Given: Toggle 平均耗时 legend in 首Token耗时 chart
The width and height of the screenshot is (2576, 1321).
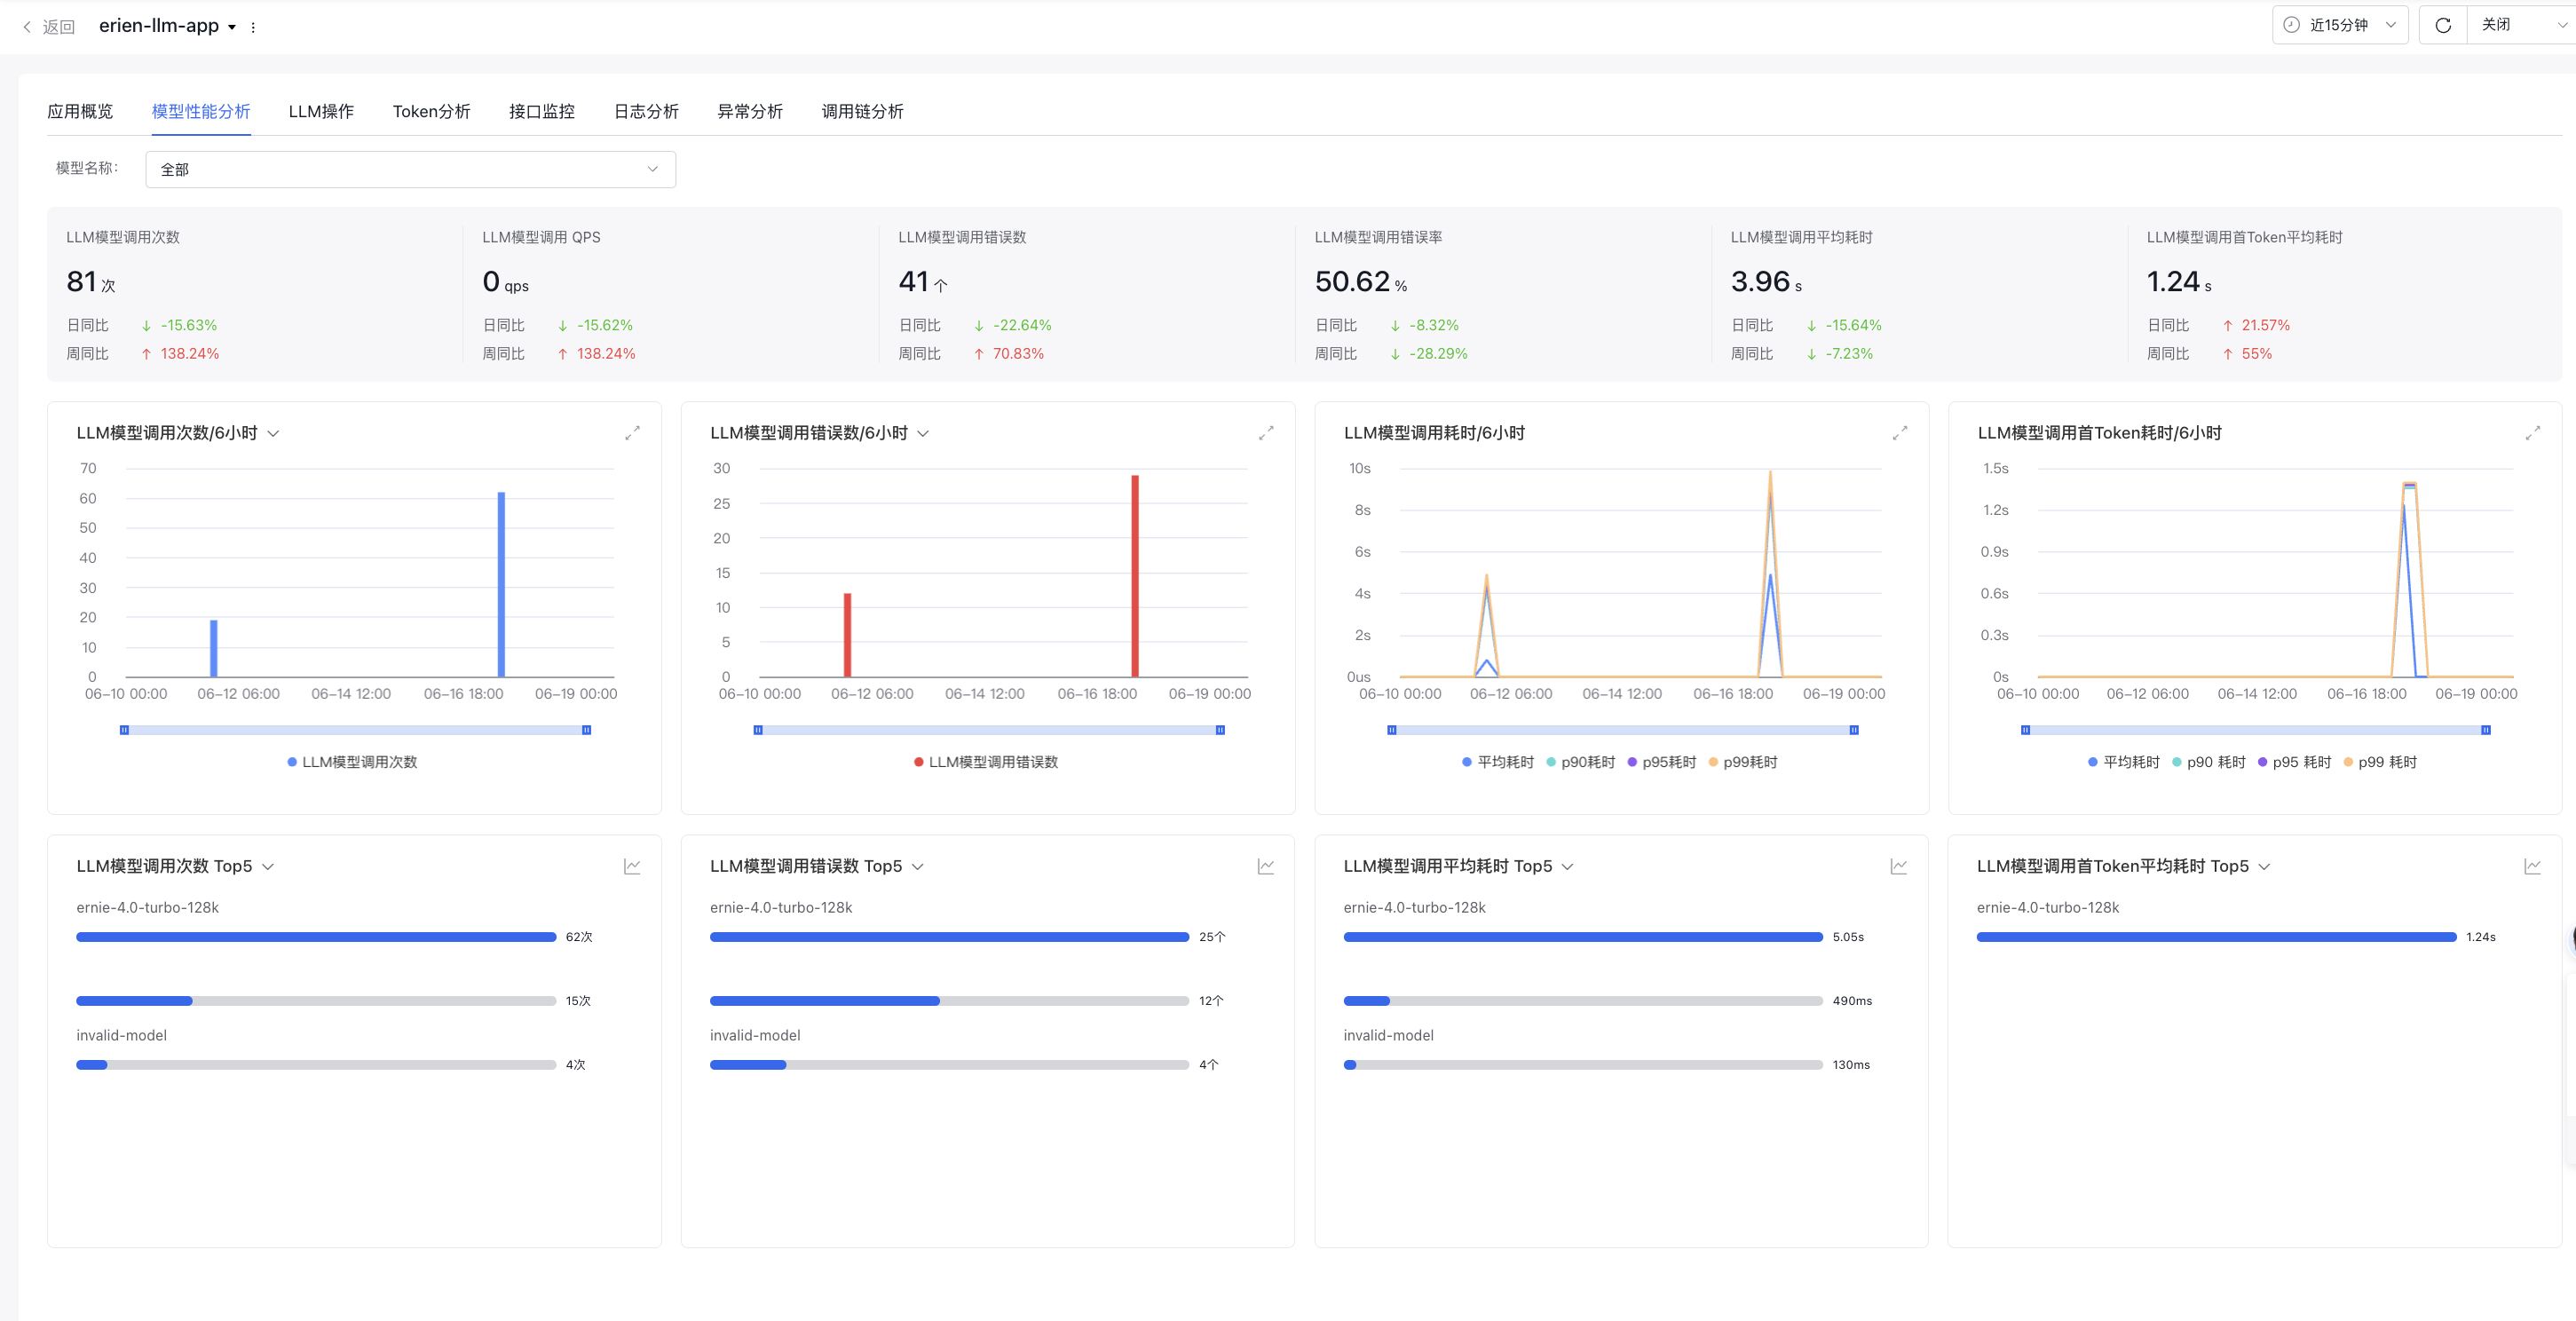Looking at the screenshot, I should (2124, 762).
